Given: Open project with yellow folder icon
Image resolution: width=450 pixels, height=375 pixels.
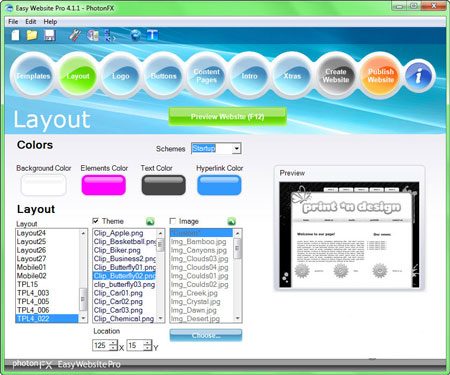Looking at the screenshot, I should [x=32, y=35].
